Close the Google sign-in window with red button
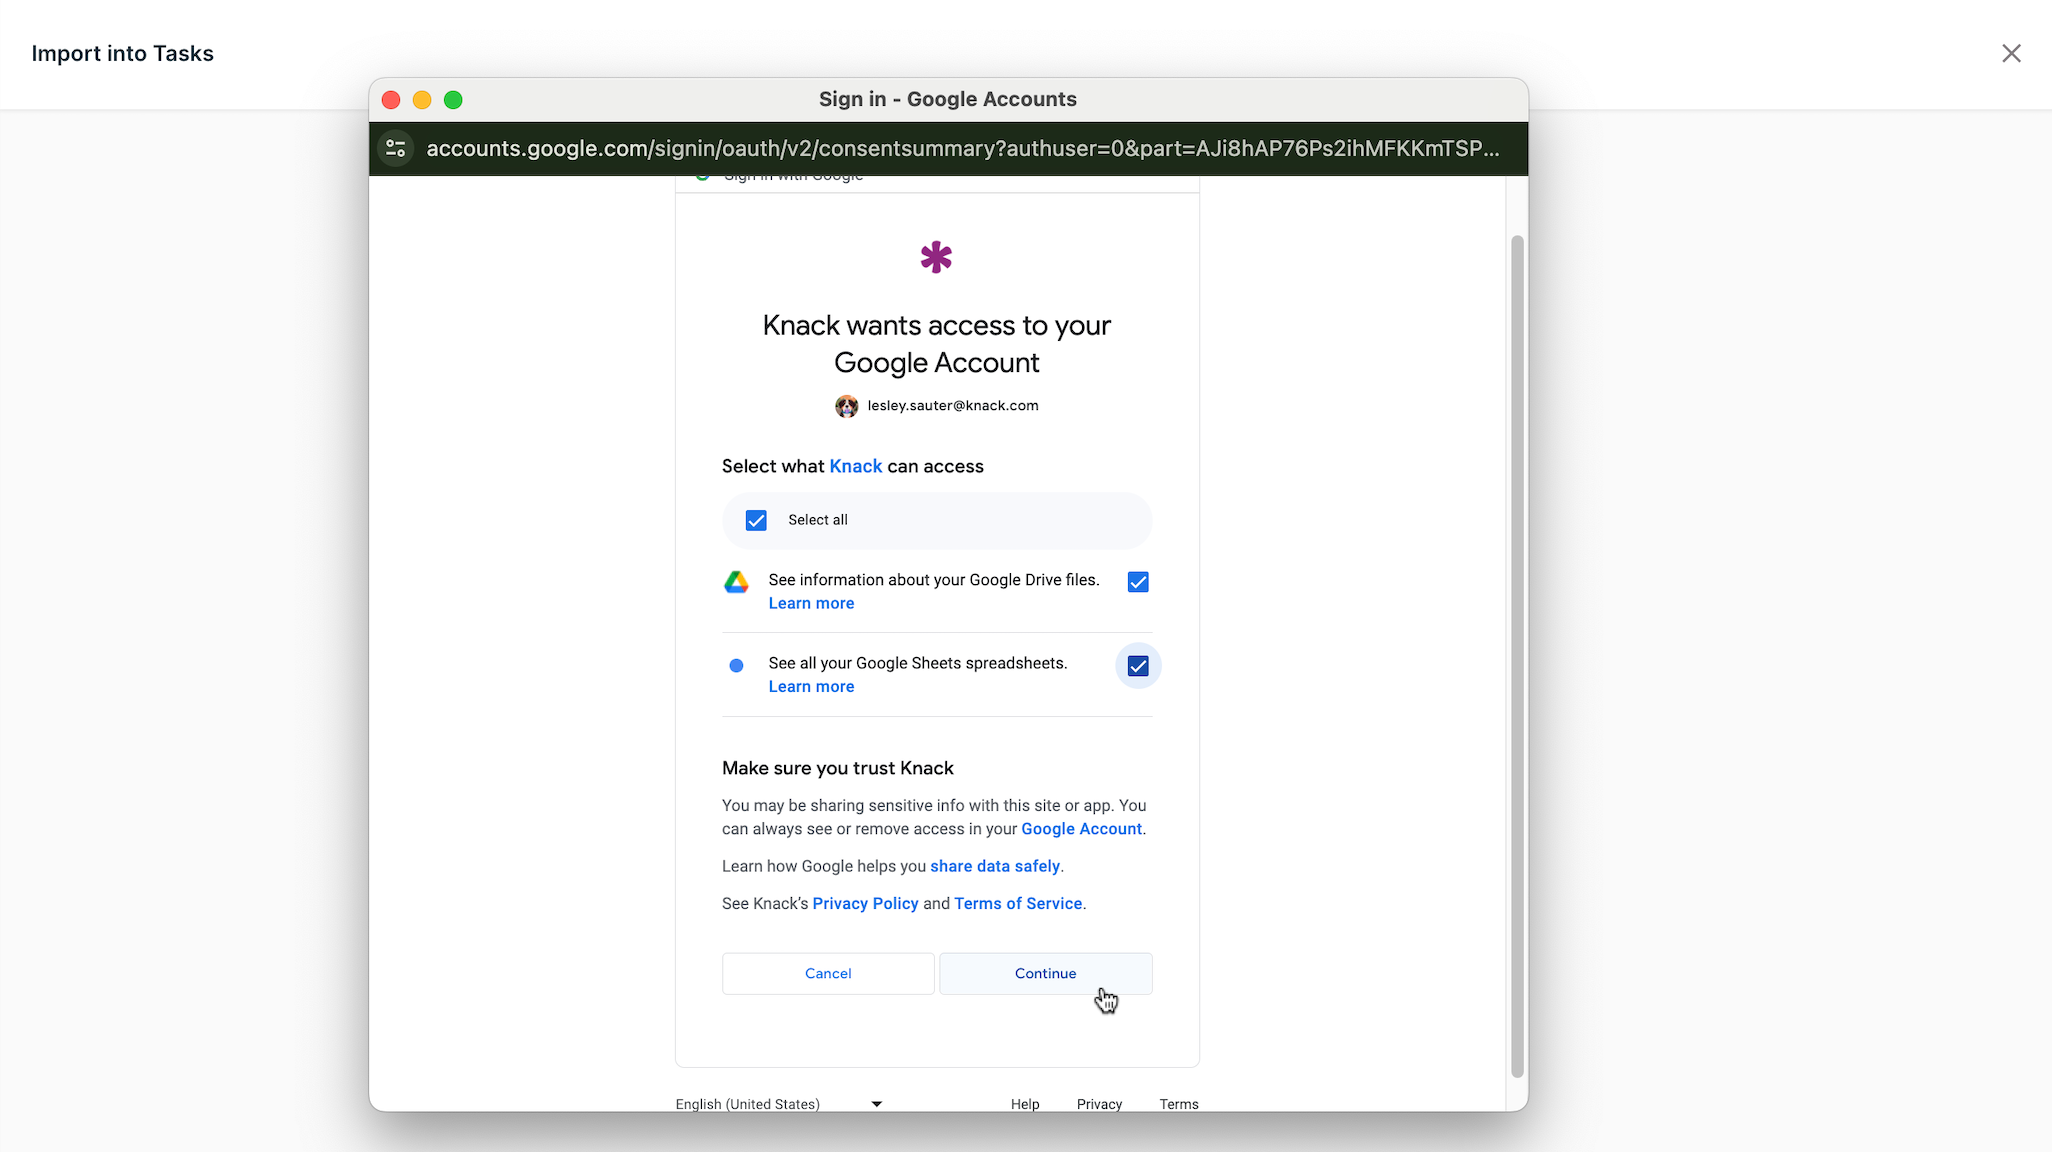The image size is (2052, 1152). 391,100
